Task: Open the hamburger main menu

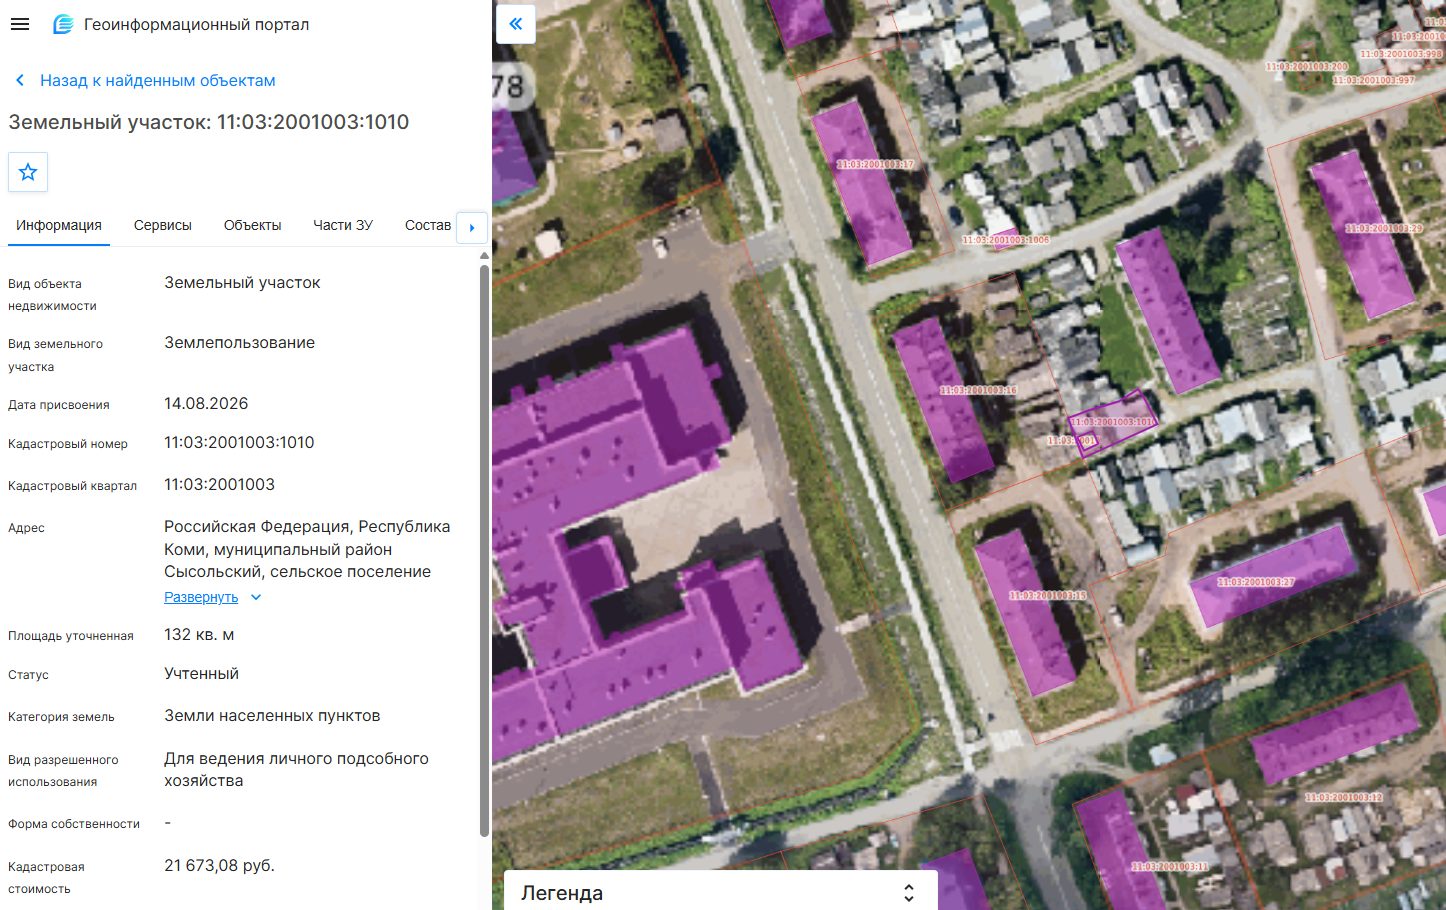Action: pyautogui.click(x=20, y=24)
